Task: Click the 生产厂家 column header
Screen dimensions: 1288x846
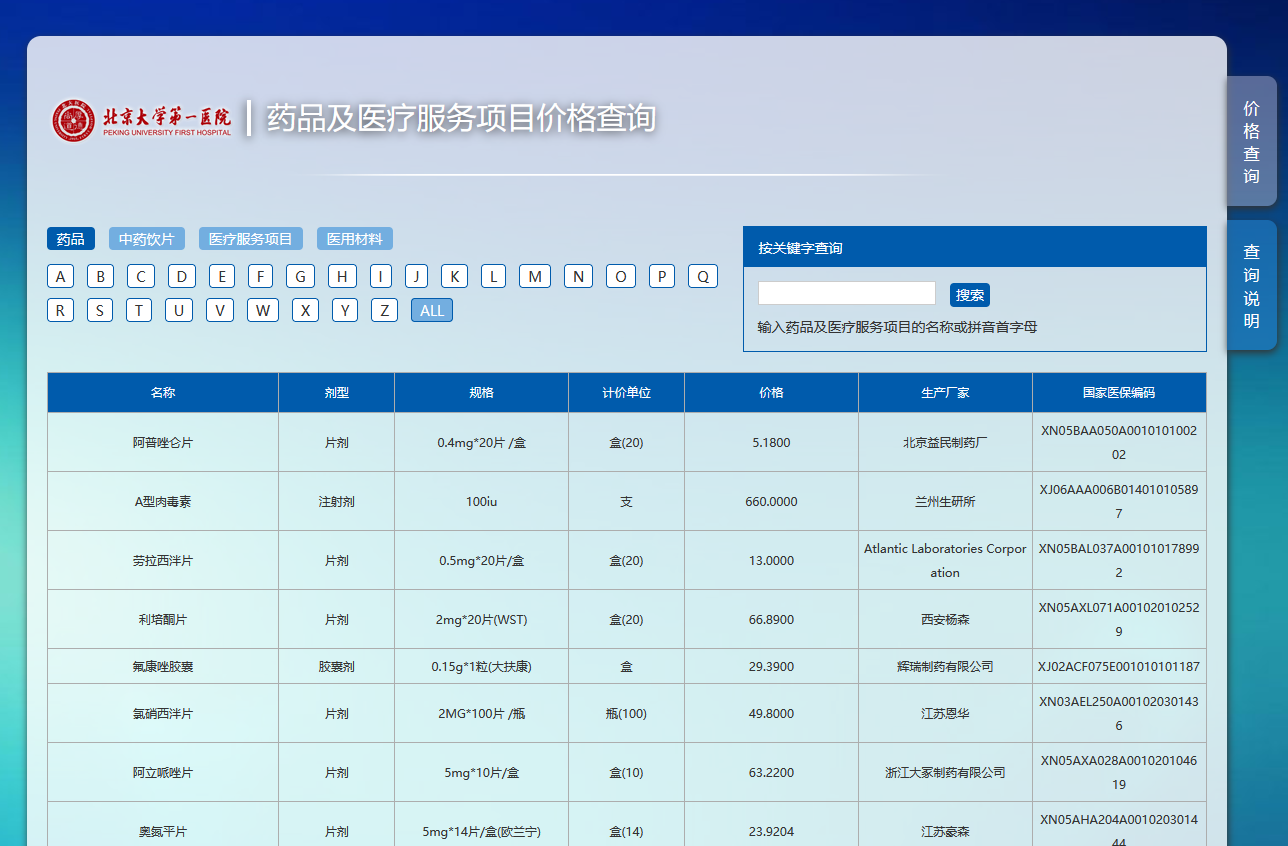Action: point(945,393)
